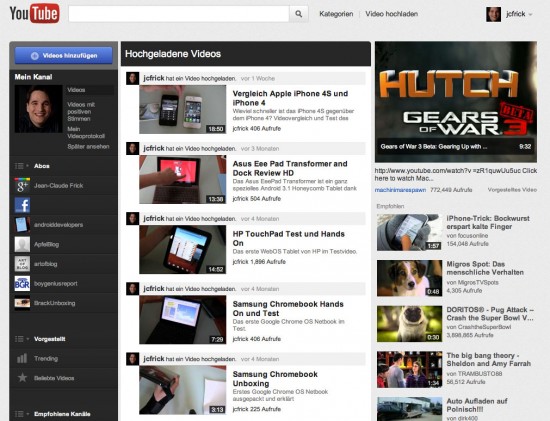
Task: Open DORITOS Pug Attack title link
Action: (490, 314)
